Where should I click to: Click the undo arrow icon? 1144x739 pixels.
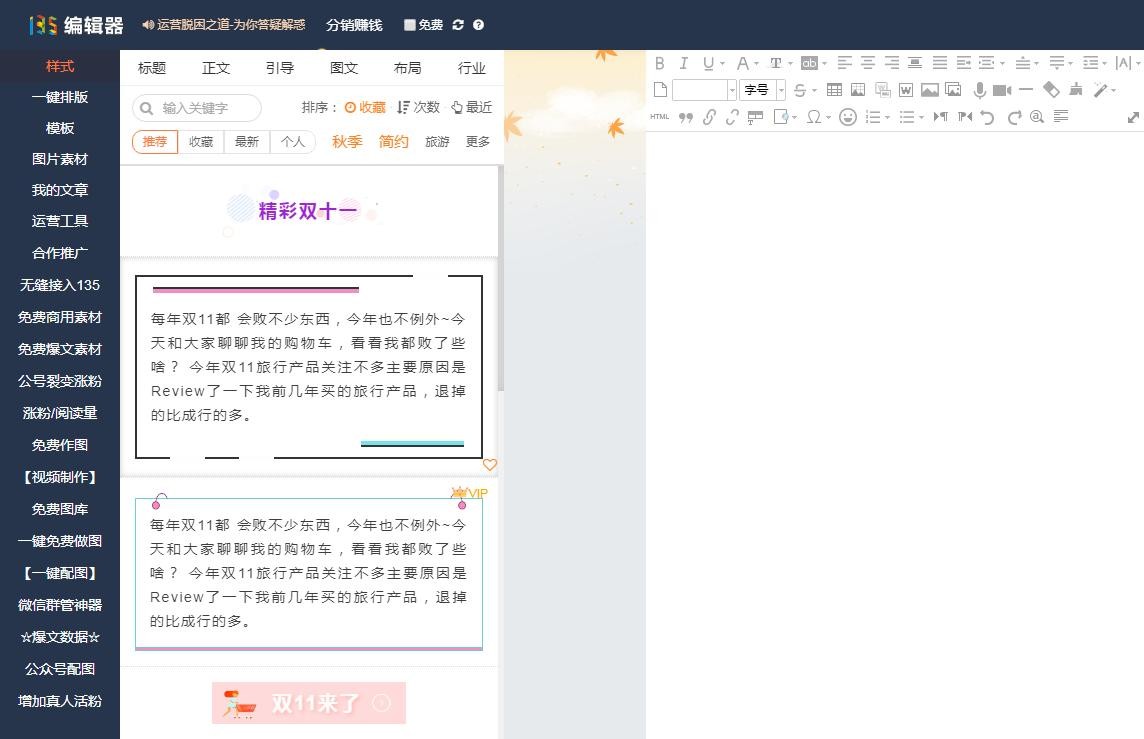click(x=988, y=117)
